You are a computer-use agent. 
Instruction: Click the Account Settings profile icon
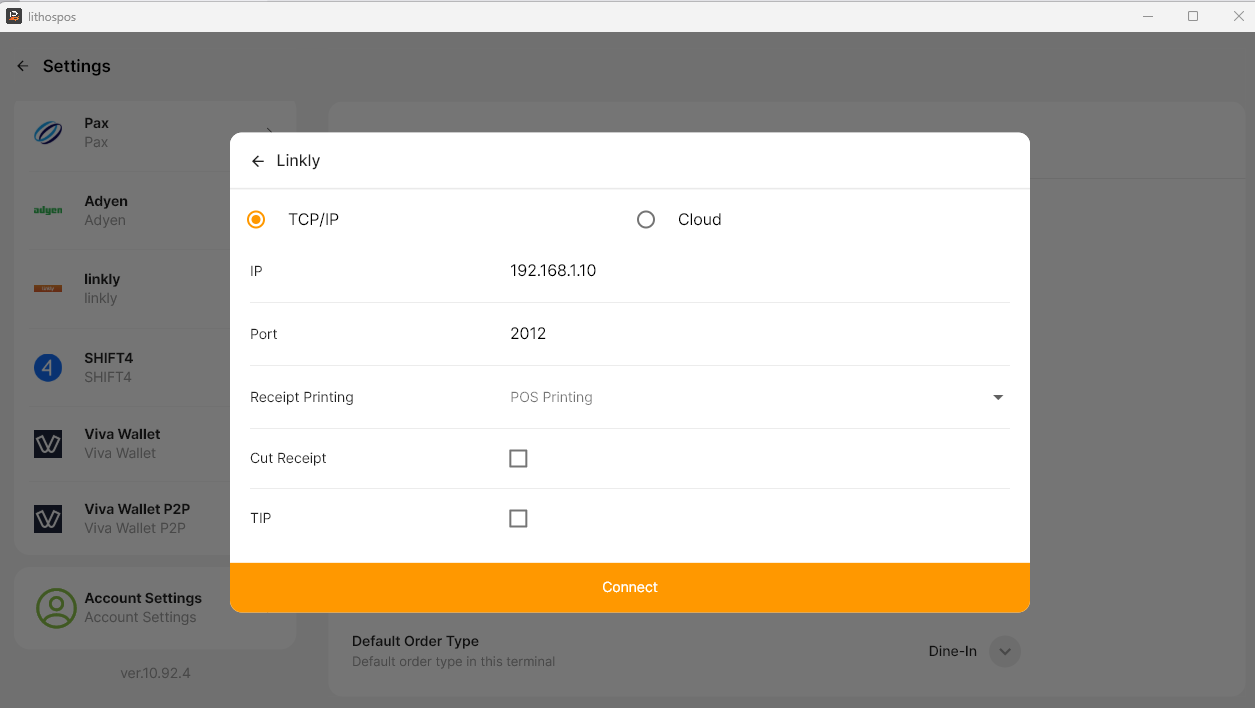coord(56,608)
